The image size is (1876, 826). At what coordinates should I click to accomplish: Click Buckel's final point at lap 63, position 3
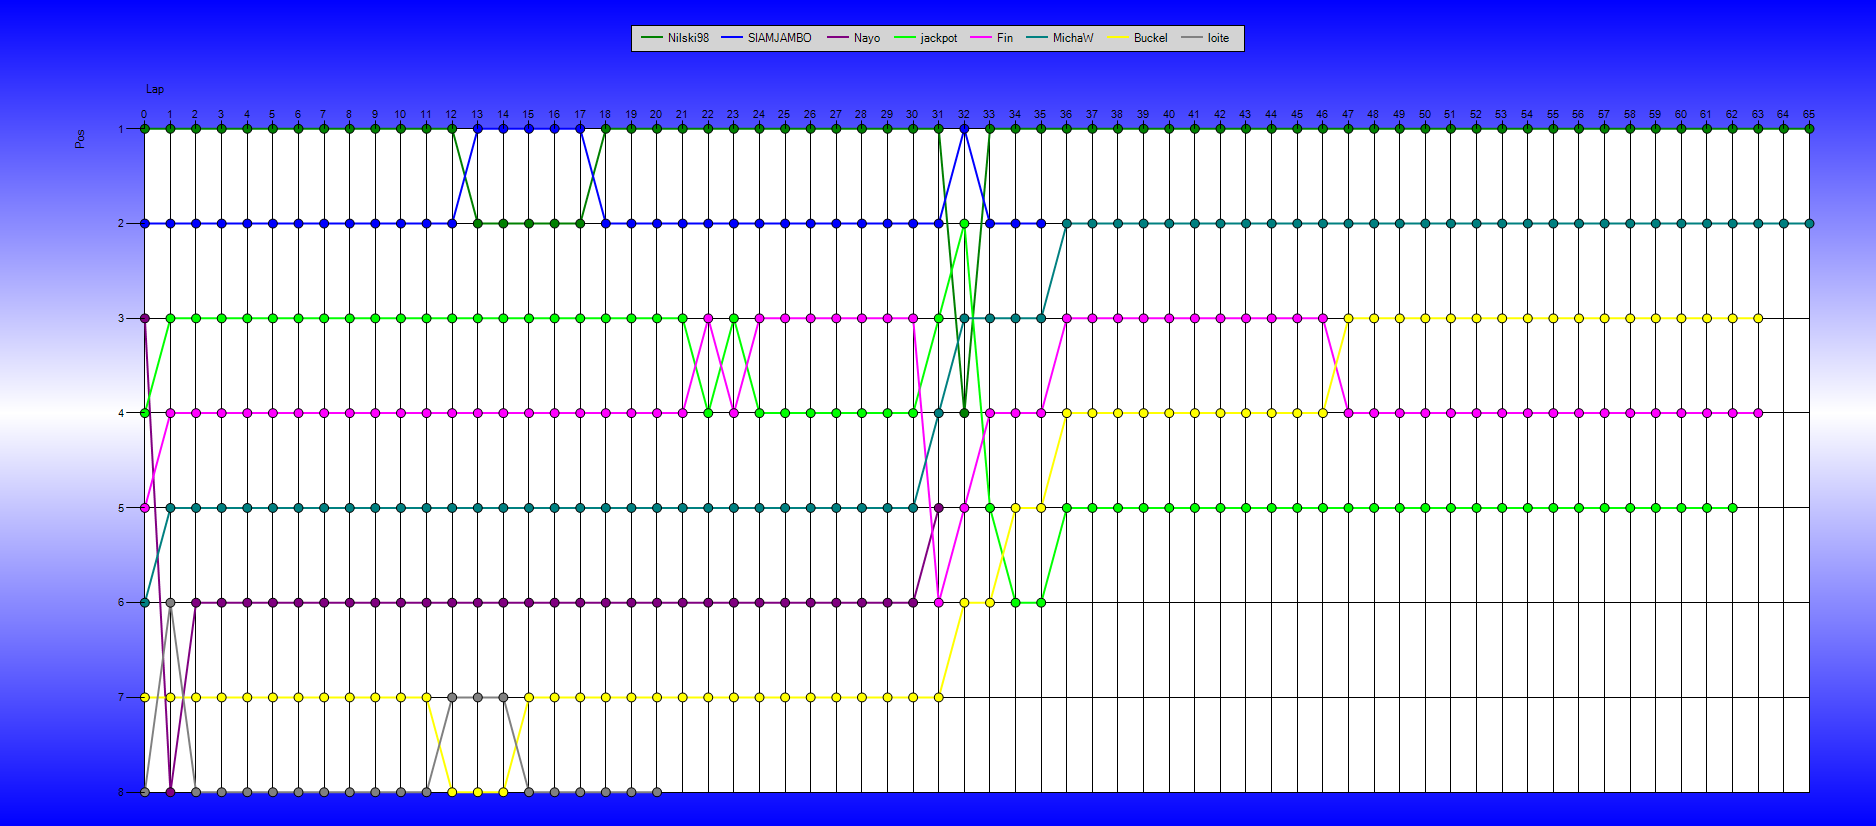[1758, 318]
